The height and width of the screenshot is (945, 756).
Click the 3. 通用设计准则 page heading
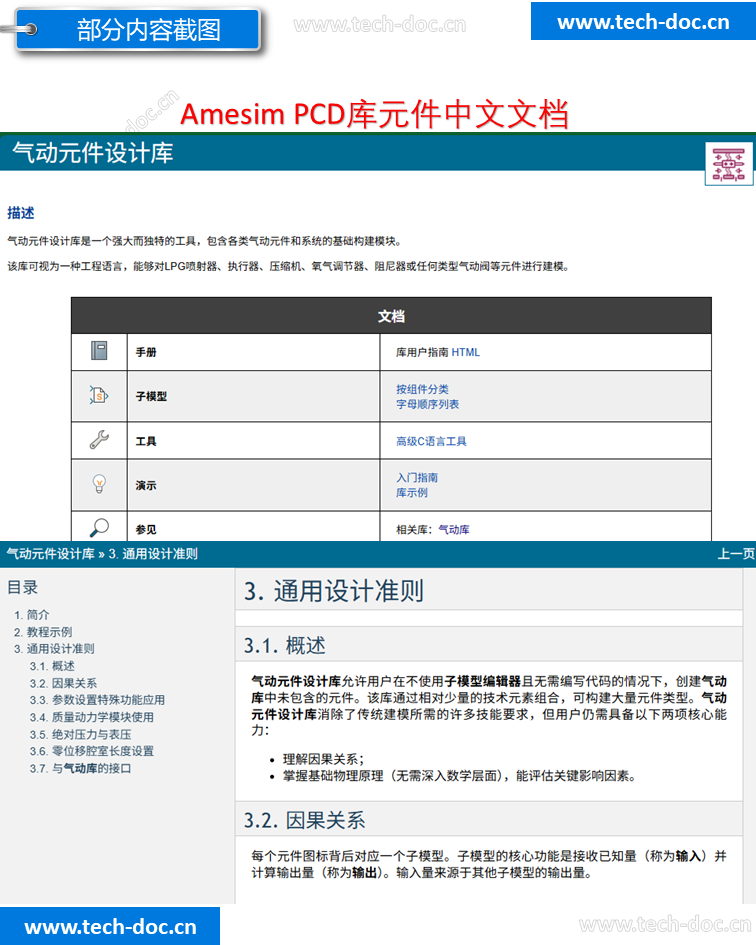[333, 591]
